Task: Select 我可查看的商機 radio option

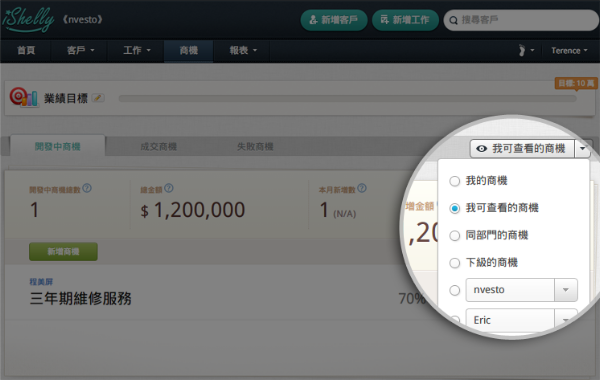Action: (455, 208)
